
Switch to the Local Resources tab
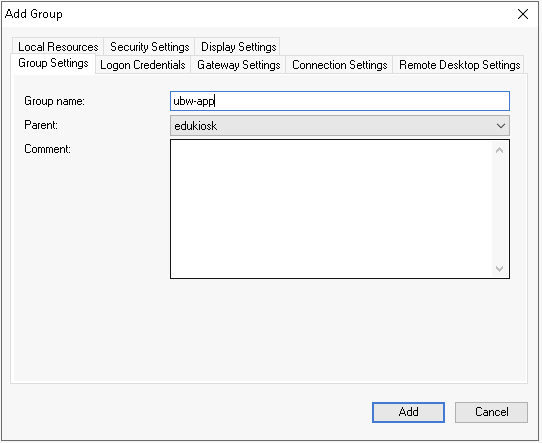pos(58,47)
